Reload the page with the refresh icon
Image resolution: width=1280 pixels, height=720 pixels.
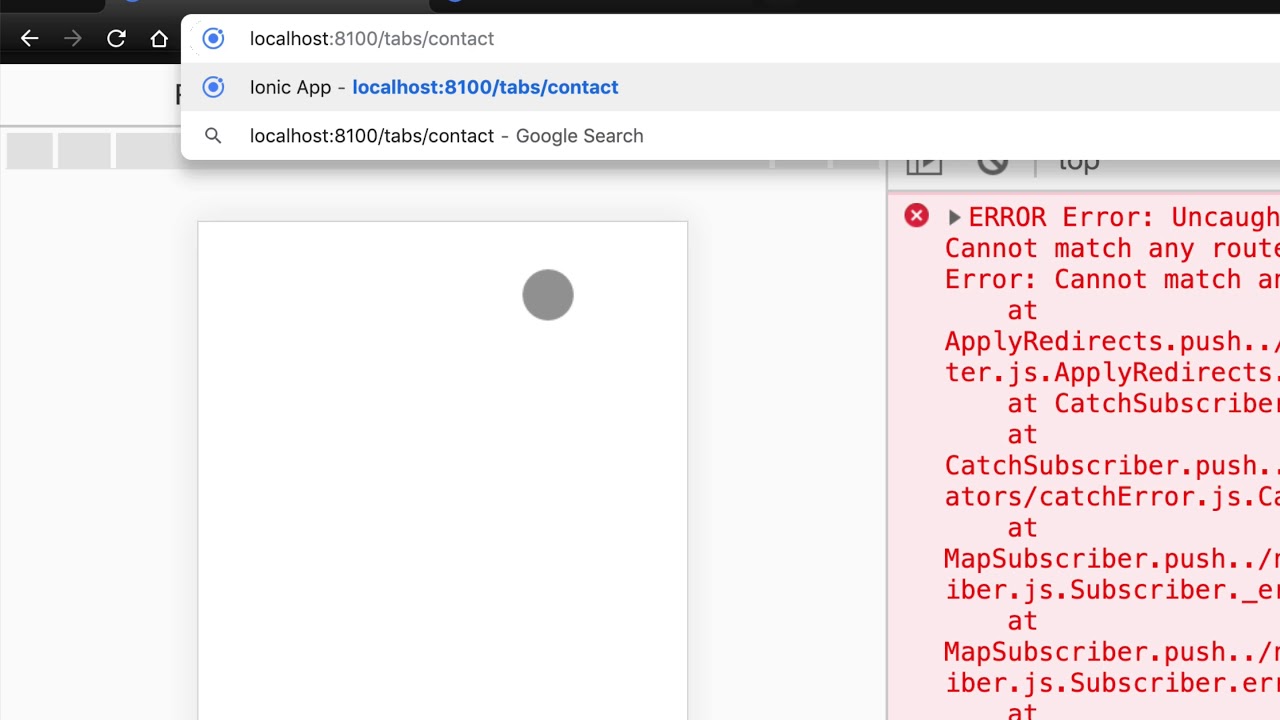[116, 39]
